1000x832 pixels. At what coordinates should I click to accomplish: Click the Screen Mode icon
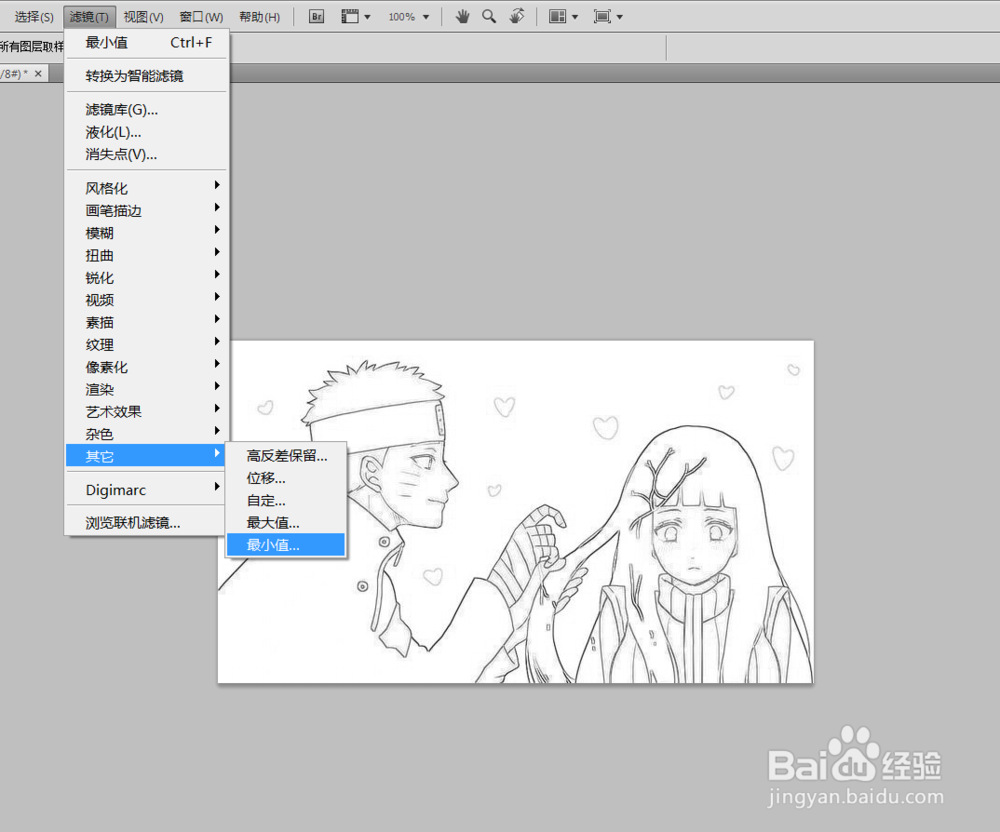[x=604, y=16]
